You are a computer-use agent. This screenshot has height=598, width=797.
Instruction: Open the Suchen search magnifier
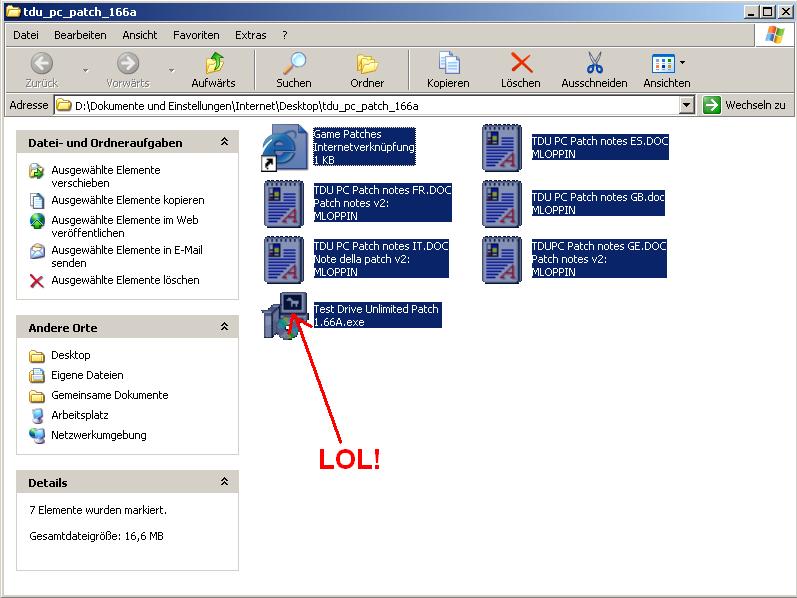tap(294, 64)
